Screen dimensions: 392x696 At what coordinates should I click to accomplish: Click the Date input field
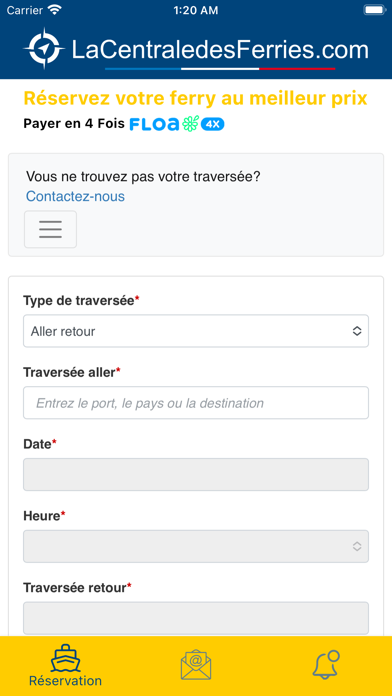pyautogui.click(x=196, y=475)
